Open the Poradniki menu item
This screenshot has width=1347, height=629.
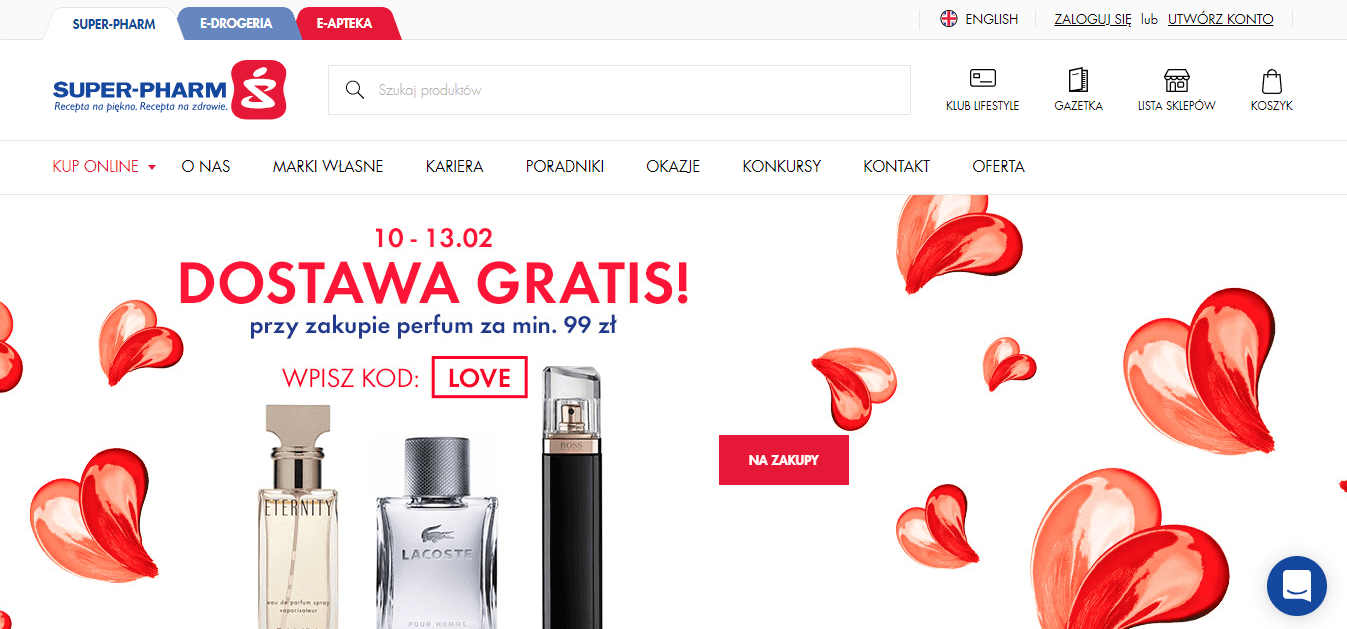tap(565, 167)
